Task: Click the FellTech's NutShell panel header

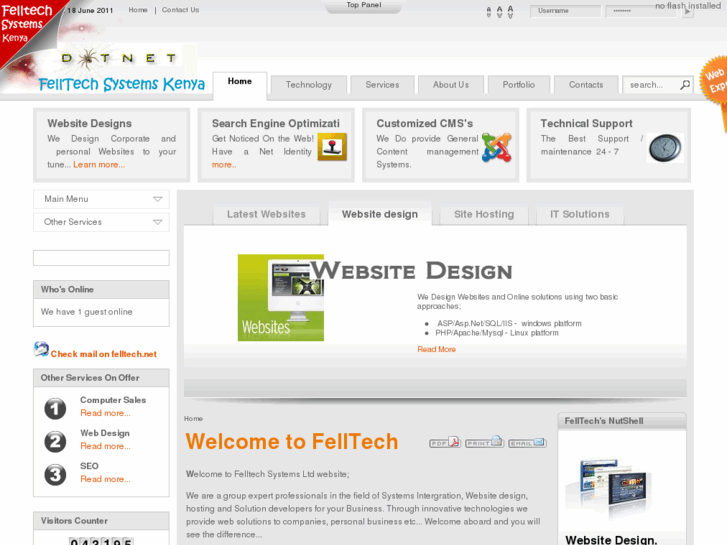Action: (x=622, y=421)
